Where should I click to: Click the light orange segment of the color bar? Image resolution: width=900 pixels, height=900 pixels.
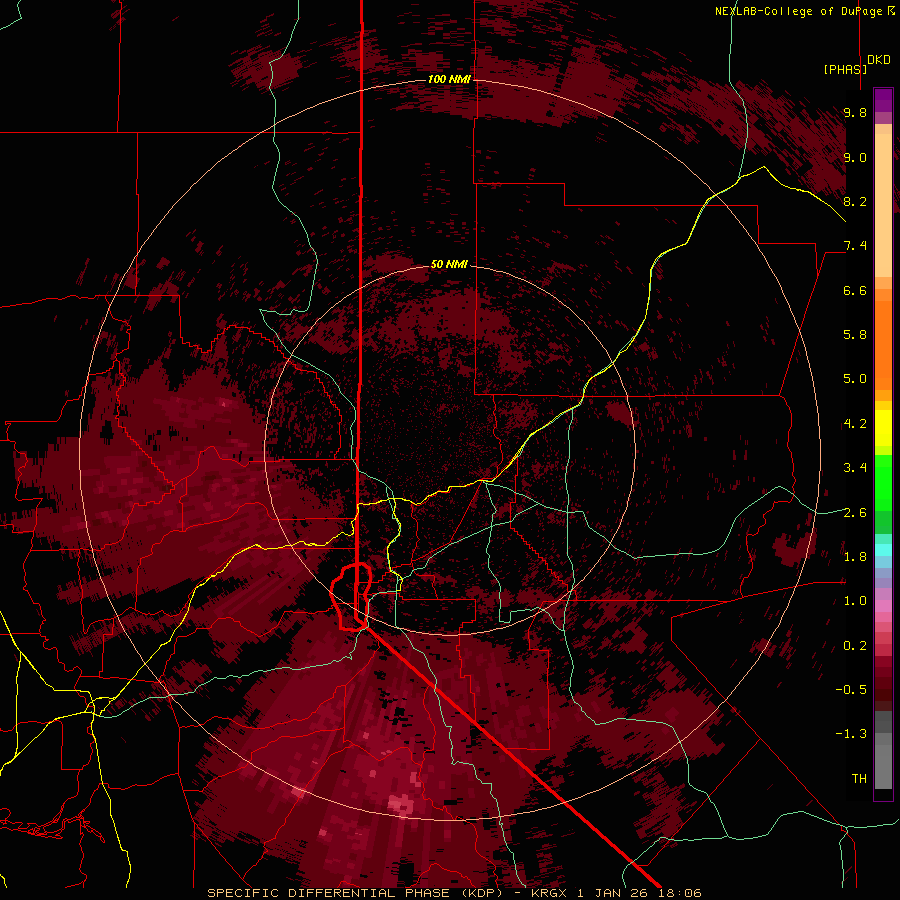click(x=883, y=205)
